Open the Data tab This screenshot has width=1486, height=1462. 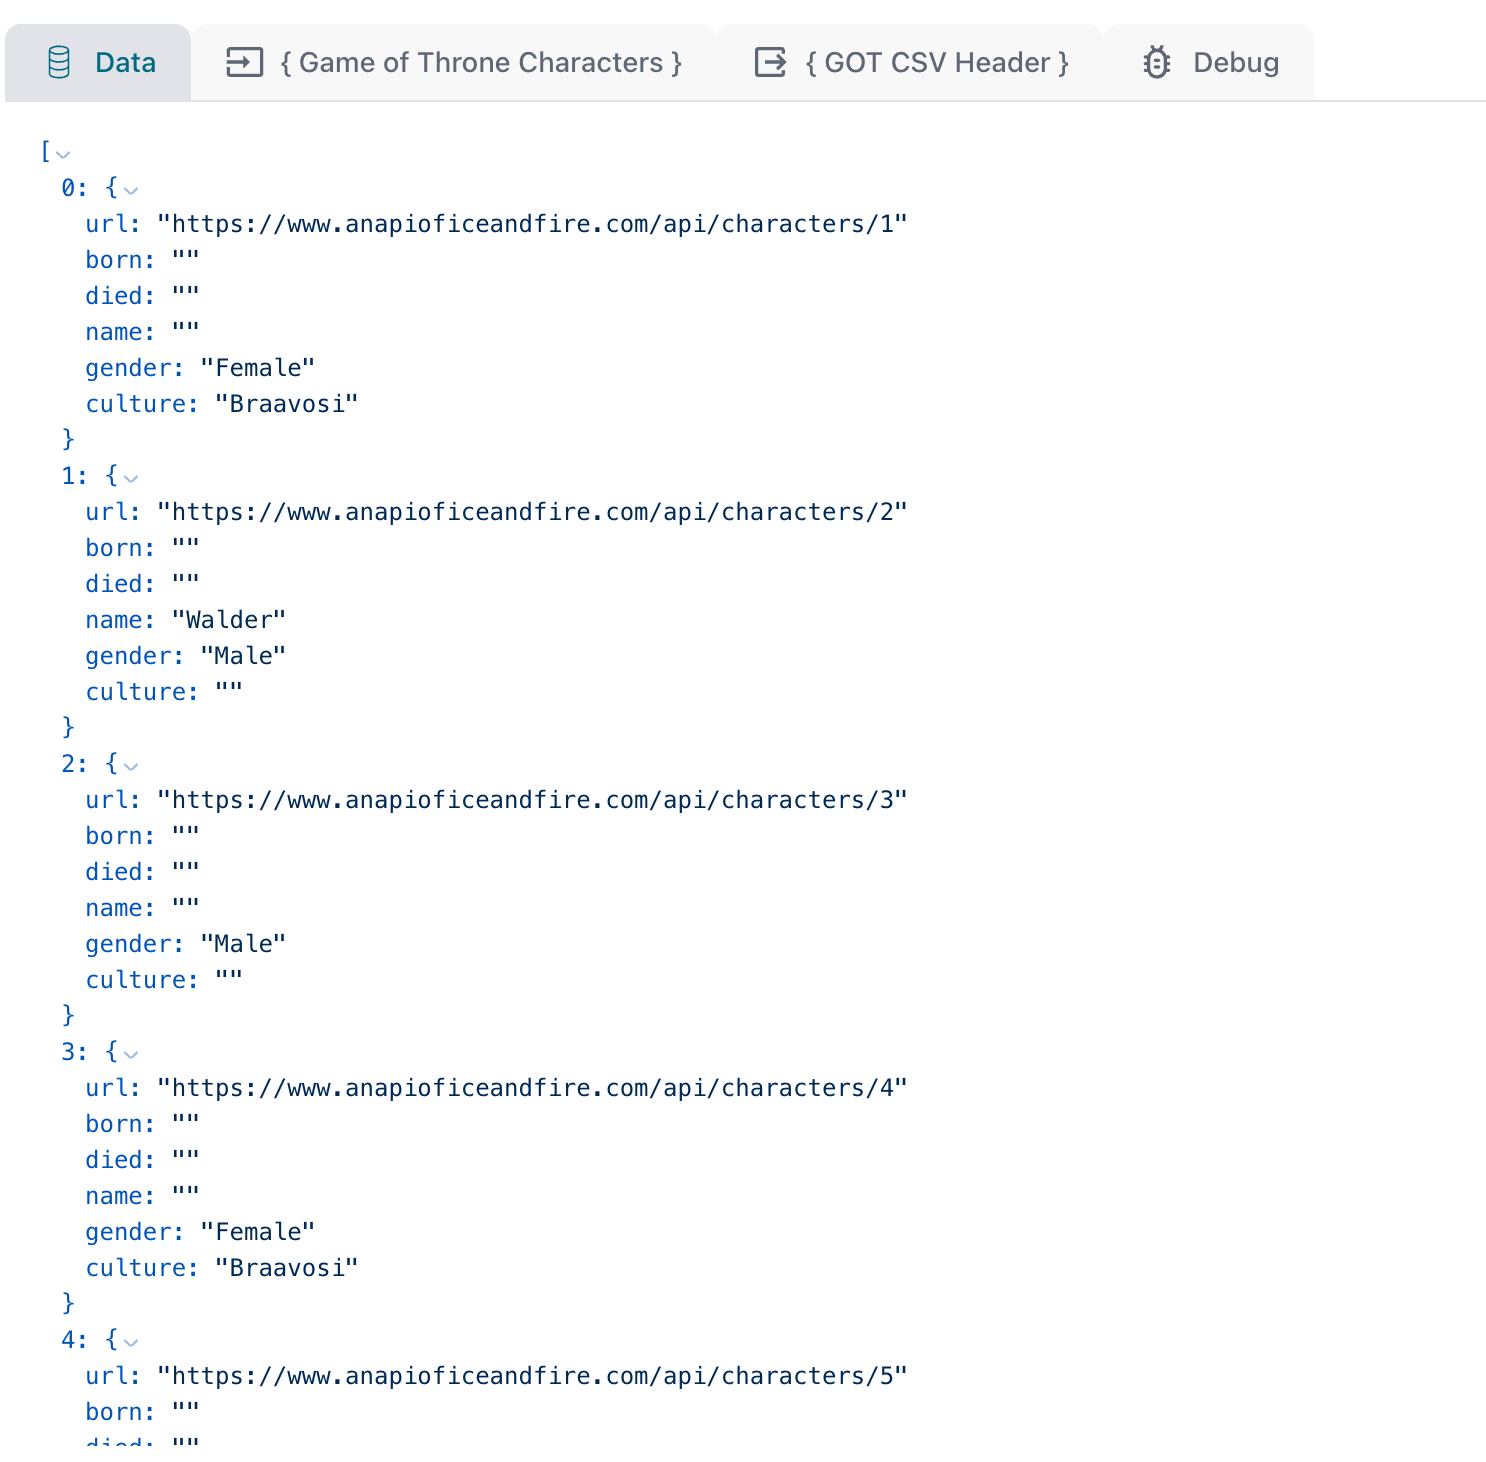coord(98,62)
